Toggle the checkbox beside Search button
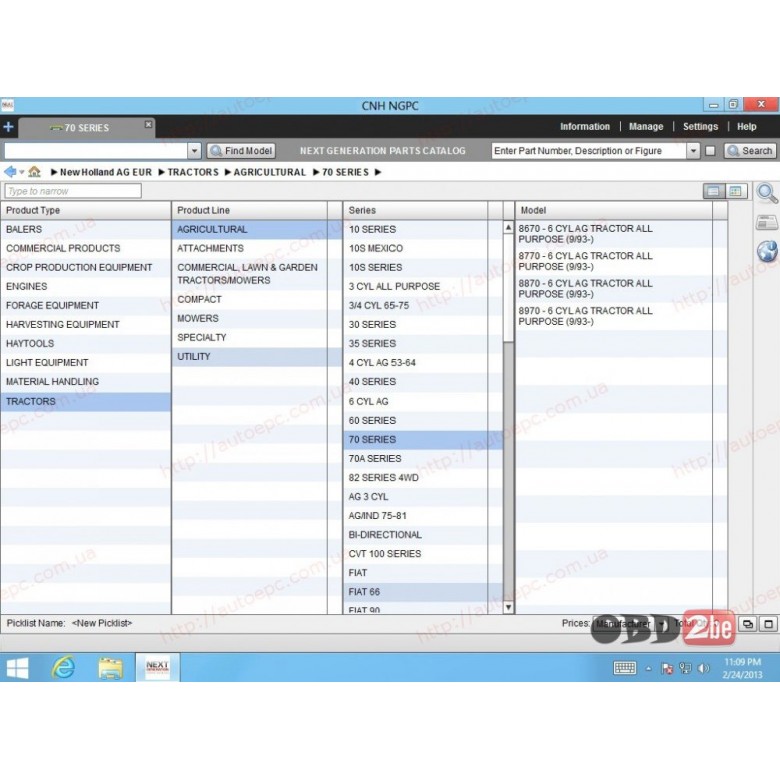This screenshot has height=780, width=780. coord(710,151)
